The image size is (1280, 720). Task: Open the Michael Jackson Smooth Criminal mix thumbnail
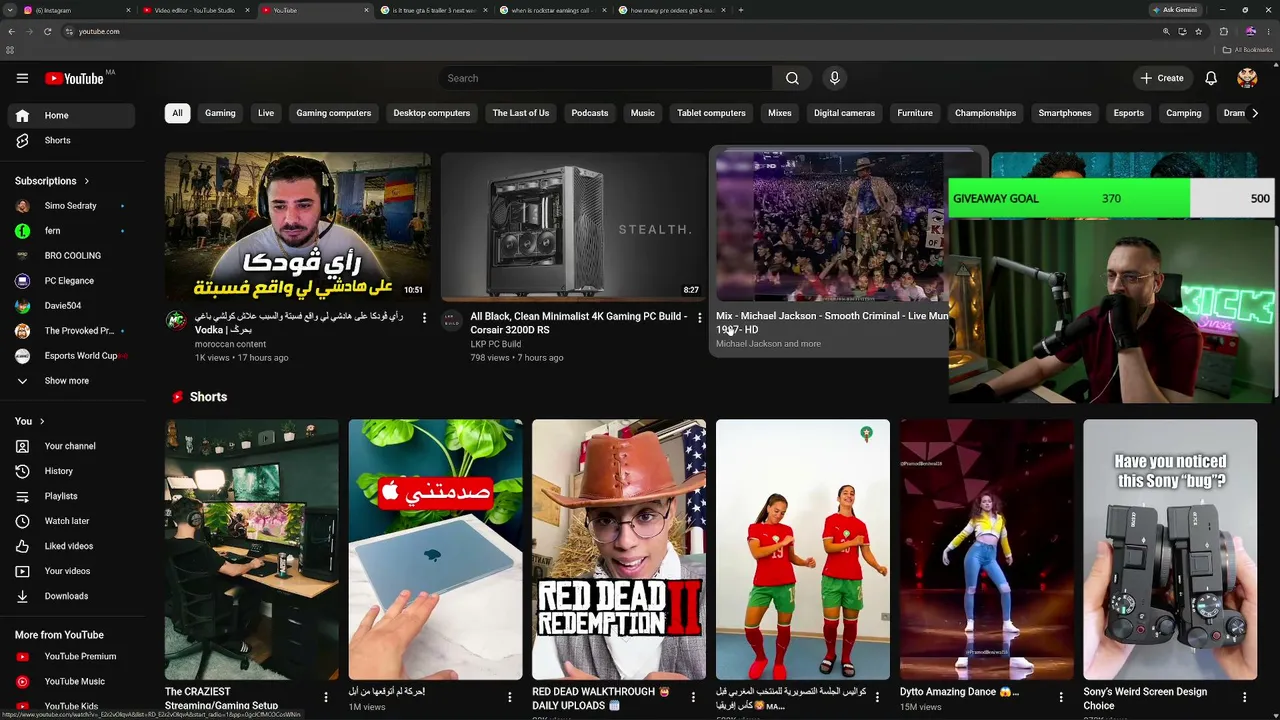(x=830, y=227)
